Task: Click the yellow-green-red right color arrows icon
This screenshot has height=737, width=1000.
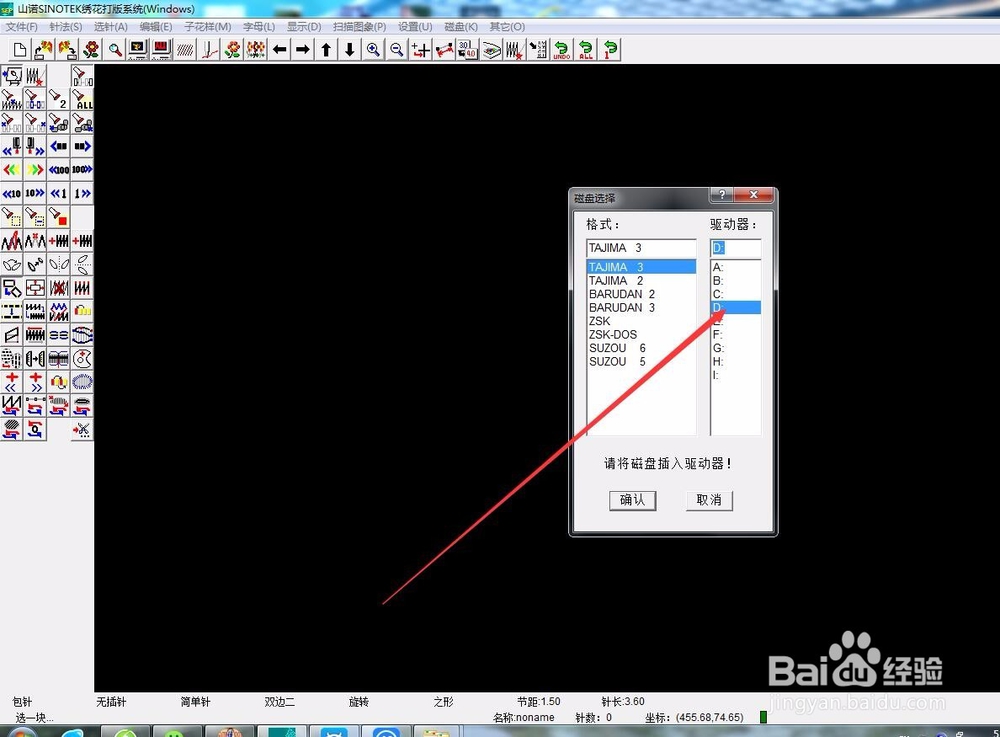Action: (35, 170)
